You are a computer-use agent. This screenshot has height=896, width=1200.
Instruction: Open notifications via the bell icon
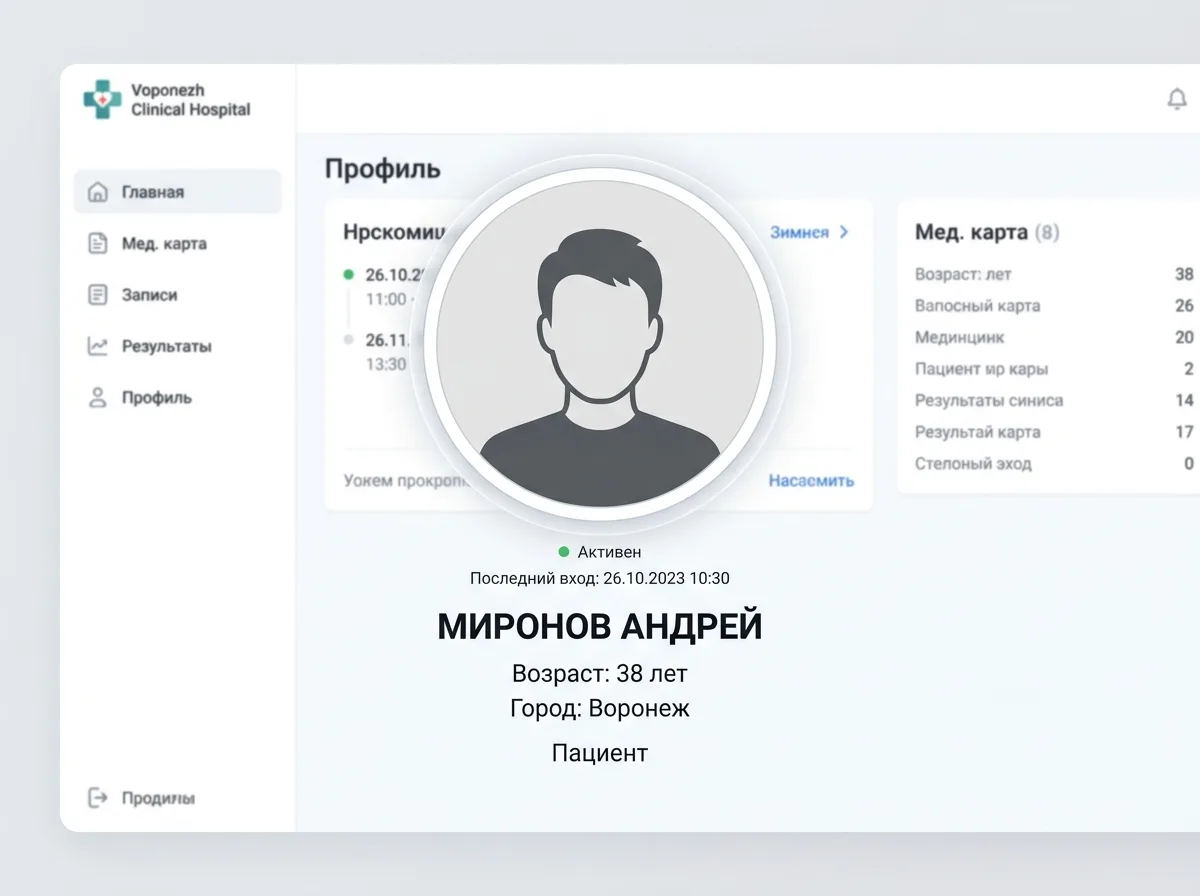(x=1177, y=99)
